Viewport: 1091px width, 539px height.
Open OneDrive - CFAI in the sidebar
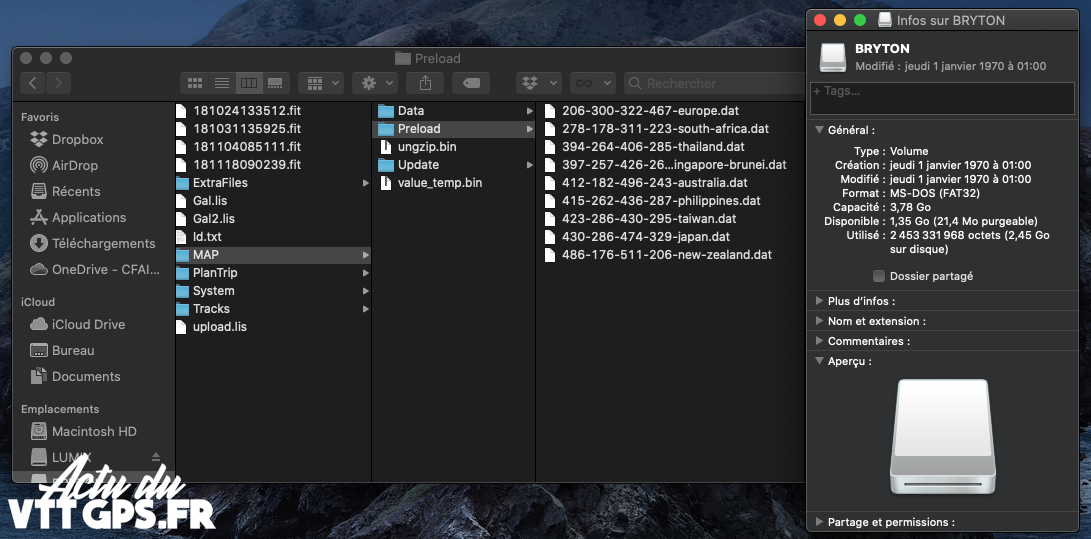[93, 269]
